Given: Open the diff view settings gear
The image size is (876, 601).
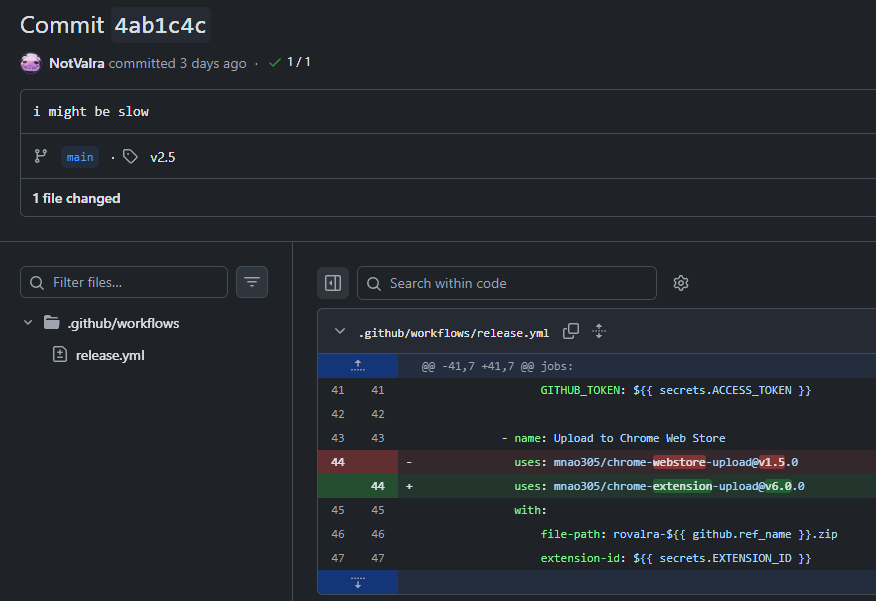Looking at the screenshot, I should point(680,283).
